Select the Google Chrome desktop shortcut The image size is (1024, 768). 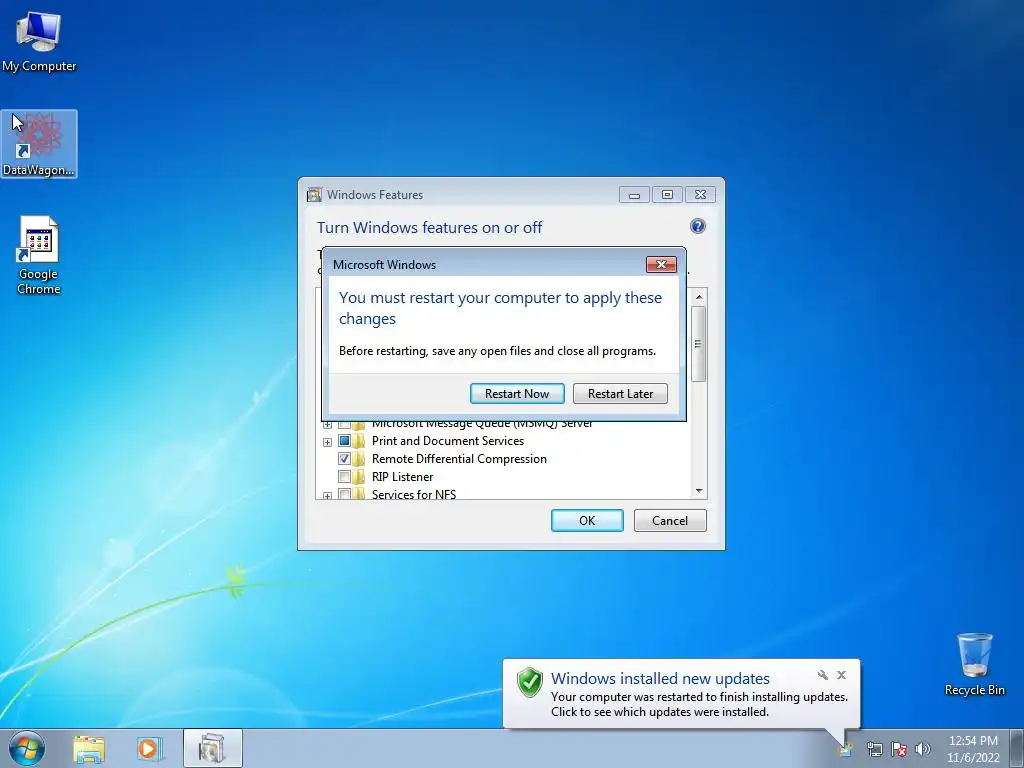(39, 255)
